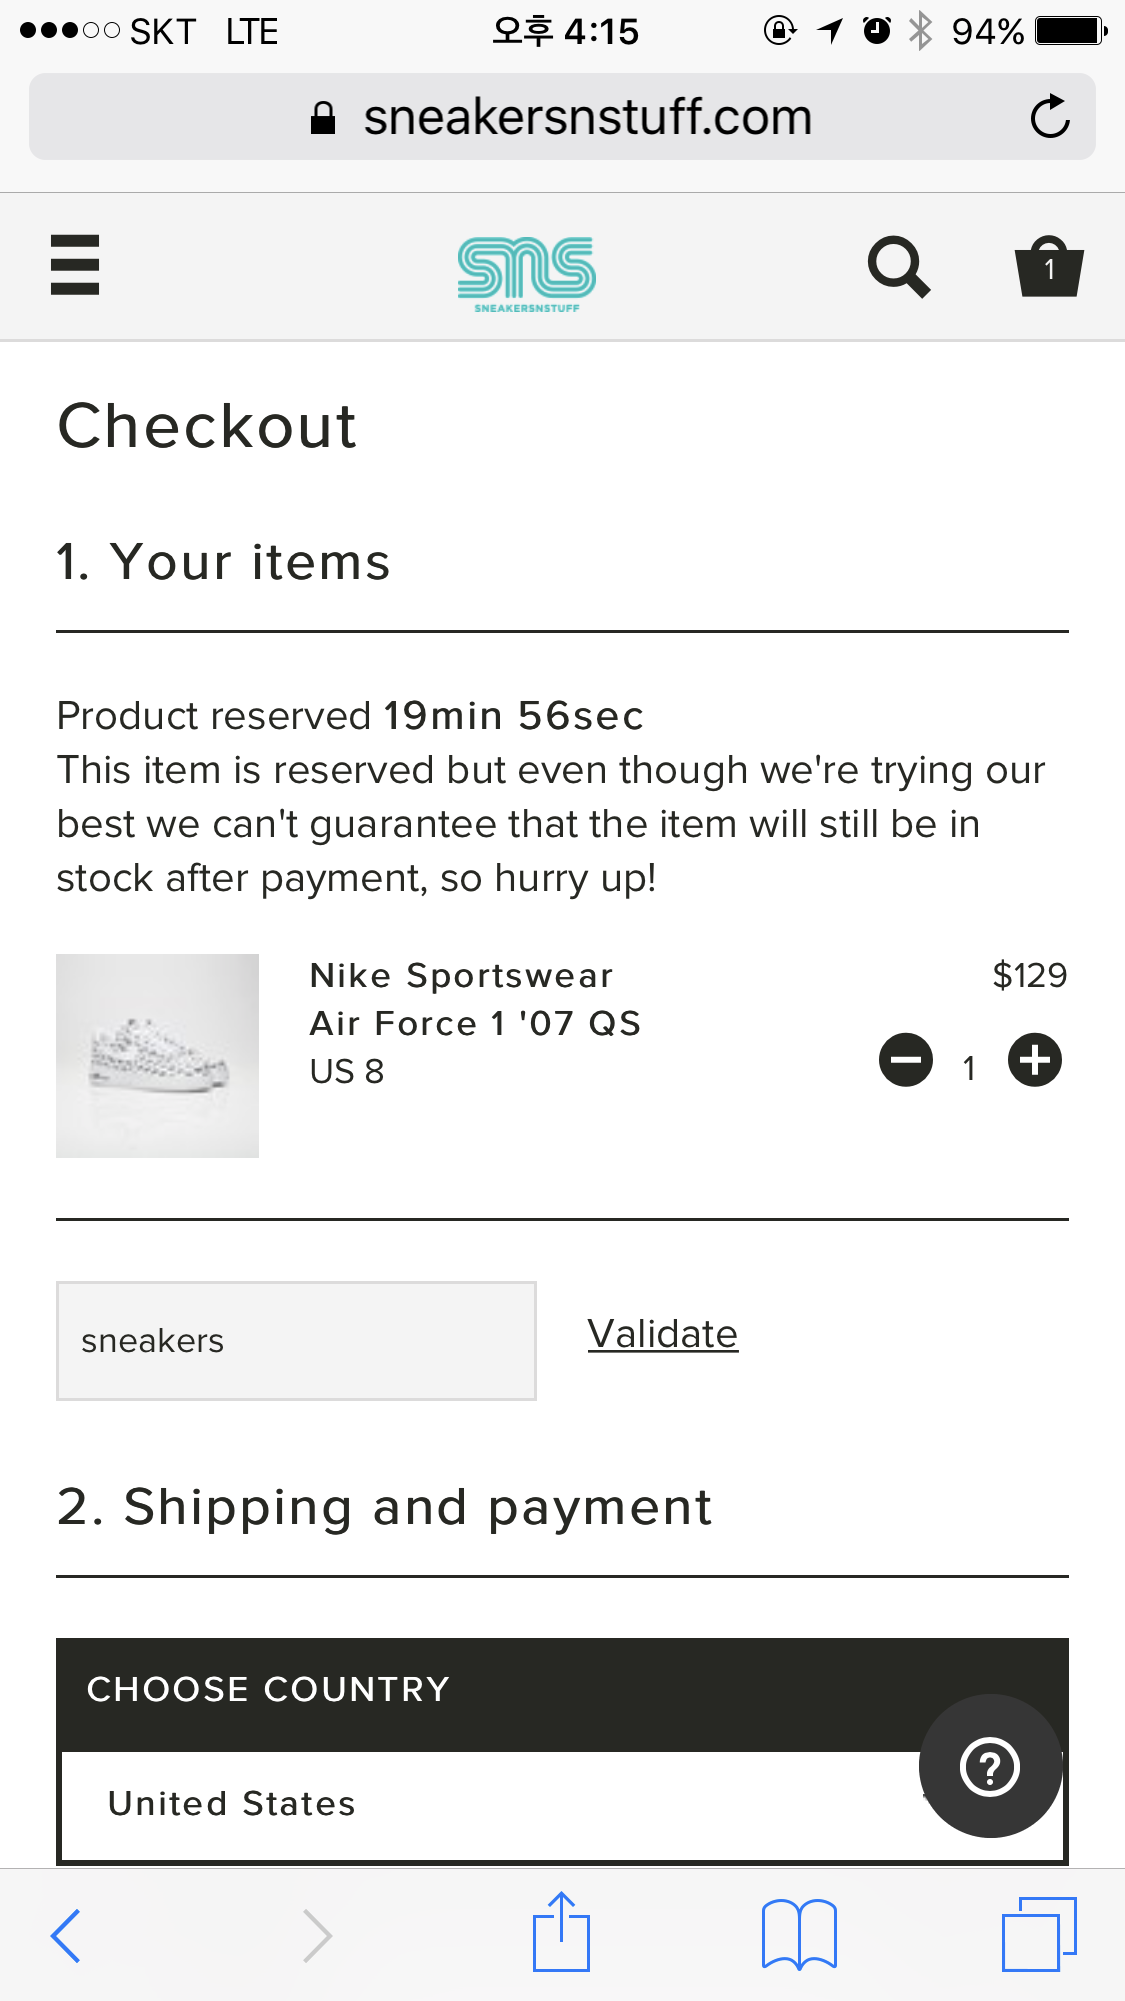The width and height of the screenshot is (1125, 2001).
Task: Decrease item quantity with minus button
Action: coord(906,1060)
